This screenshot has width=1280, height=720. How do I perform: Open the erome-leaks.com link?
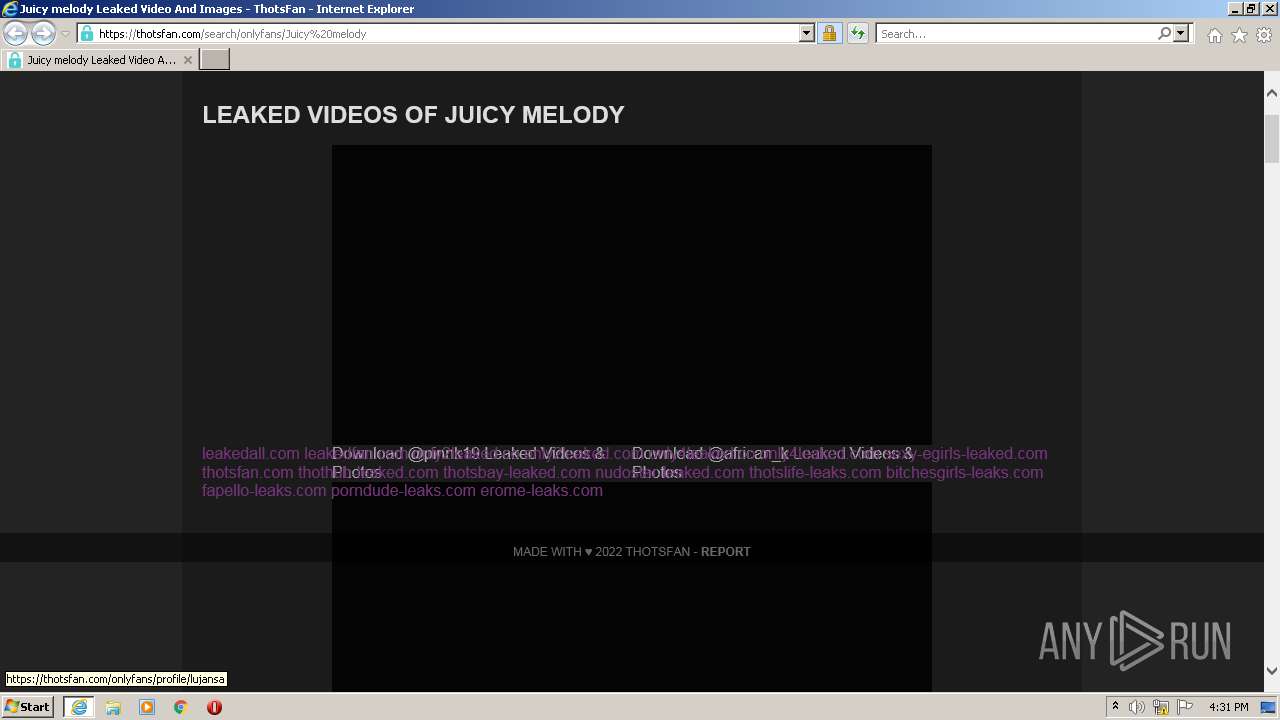[541, 491]
